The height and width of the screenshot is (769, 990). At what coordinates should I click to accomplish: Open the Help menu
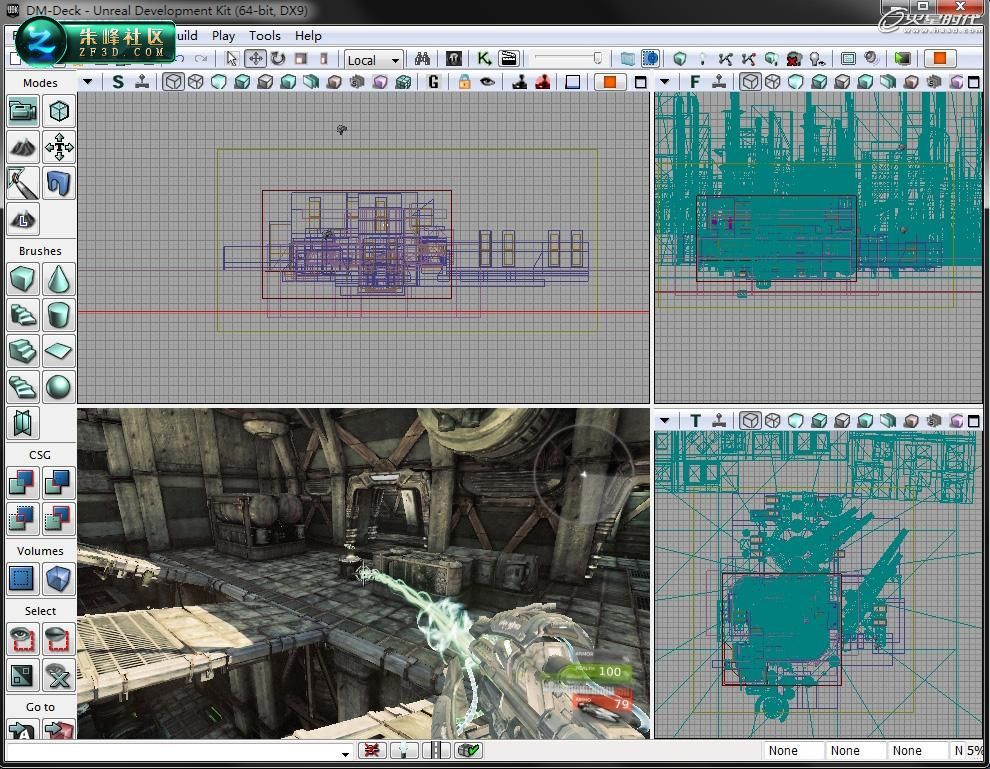tap(308, 35)
